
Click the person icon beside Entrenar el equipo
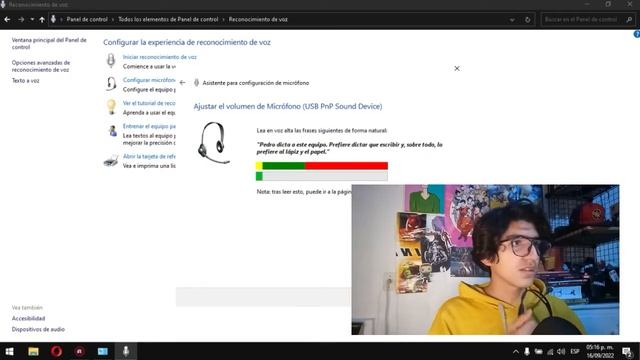click(x=113, y=131)
